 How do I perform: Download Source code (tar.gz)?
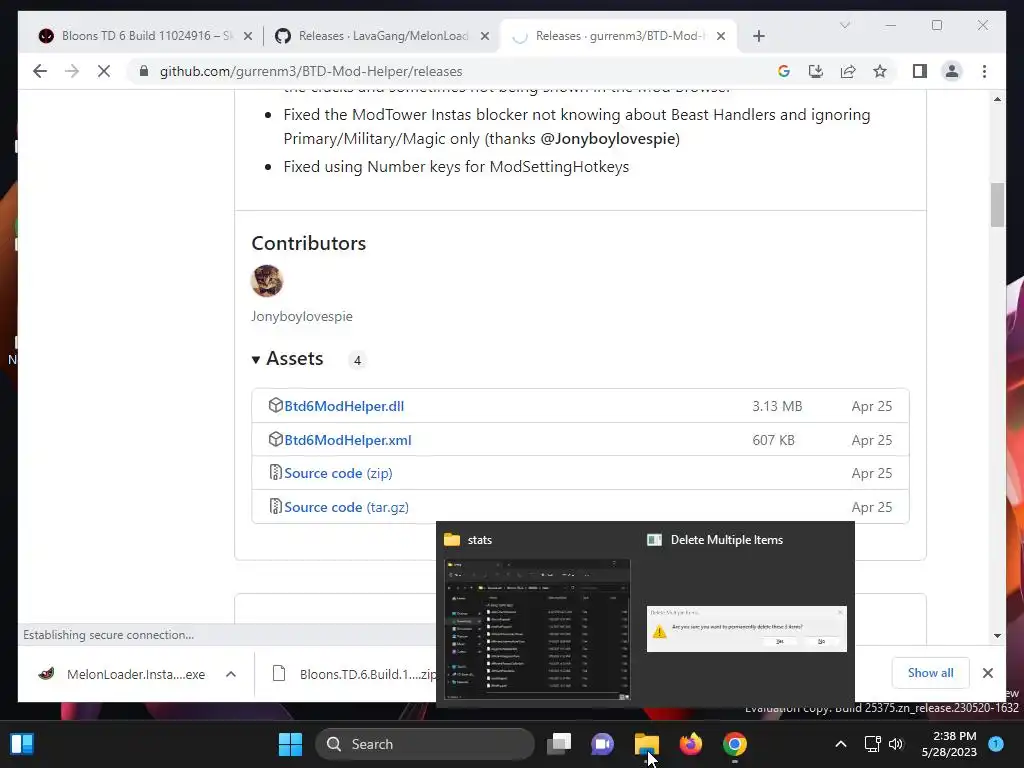point(347,507)
